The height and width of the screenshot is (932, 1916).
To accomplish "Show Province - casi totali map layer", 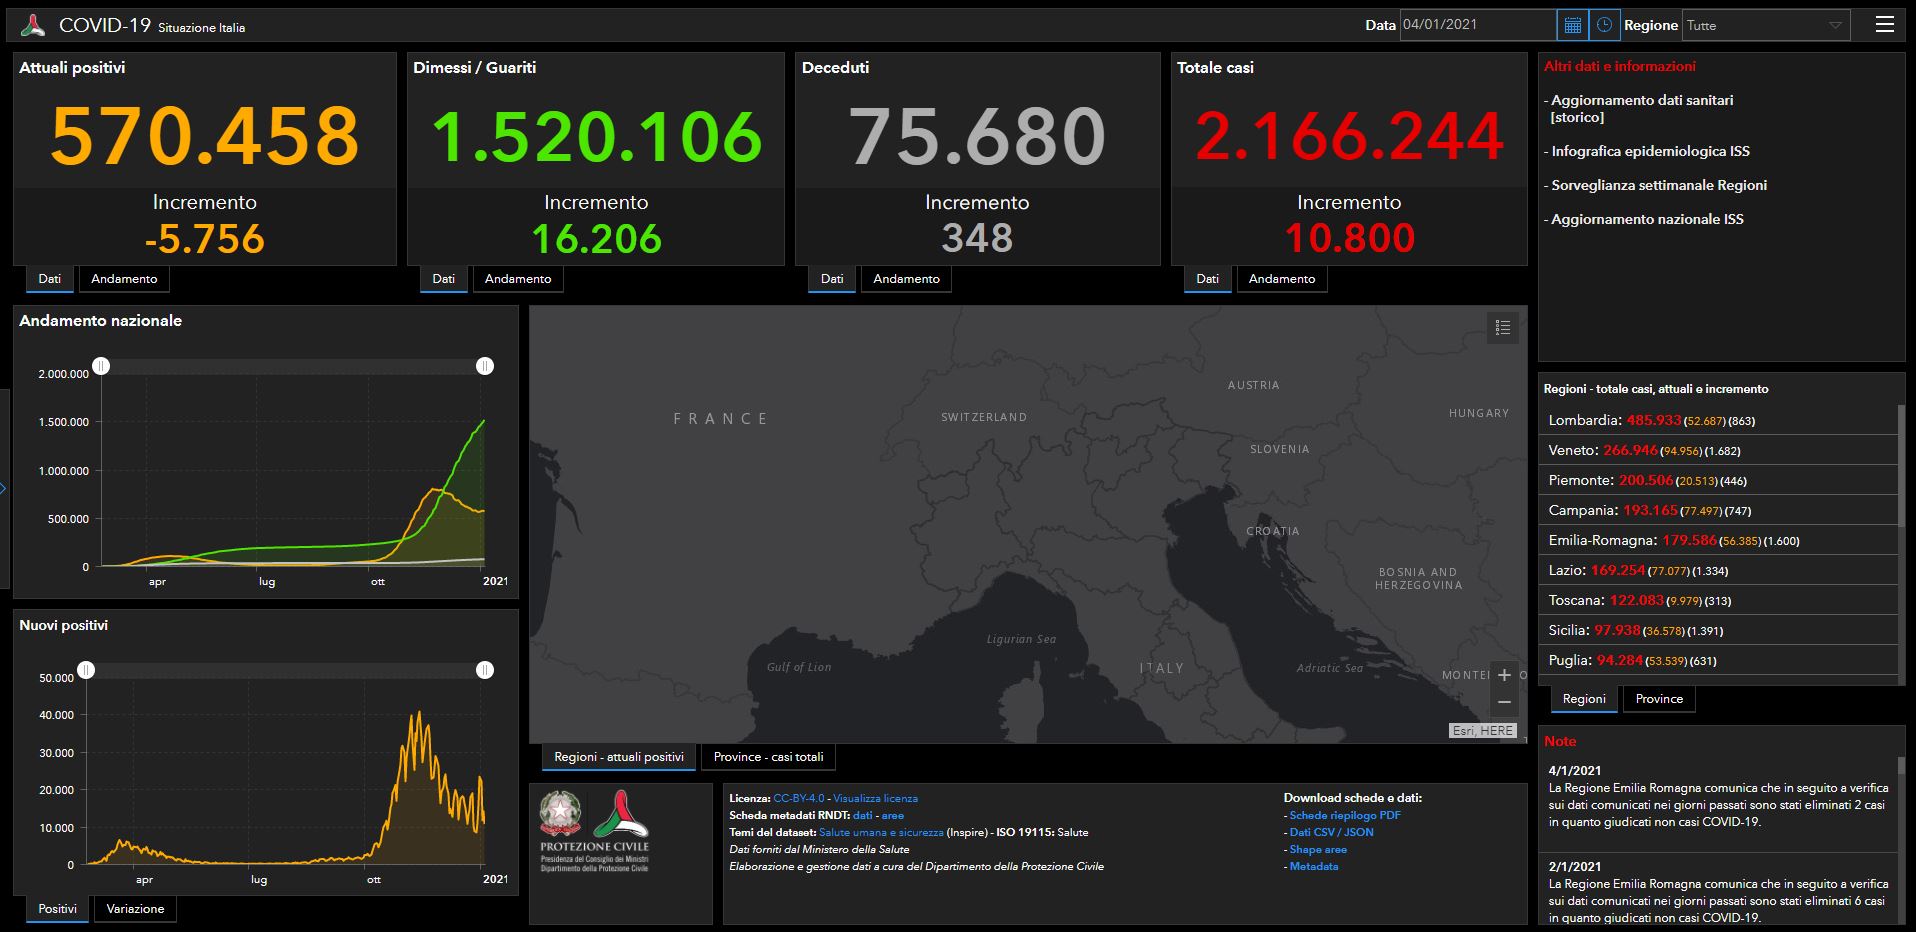I will [x=768, y=757].
